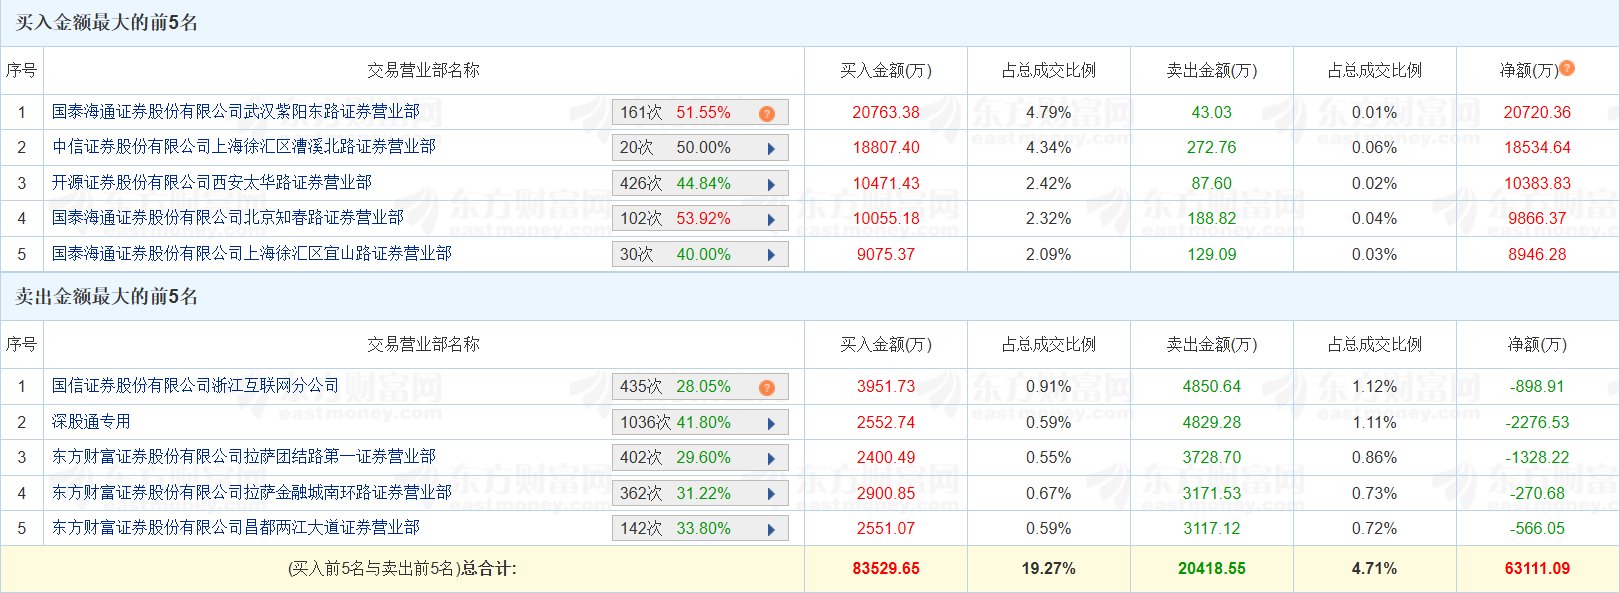Click the arrow icon in 中信证券 20次 badge
This screenshot has width=1620, height=593.
(771, 148)
